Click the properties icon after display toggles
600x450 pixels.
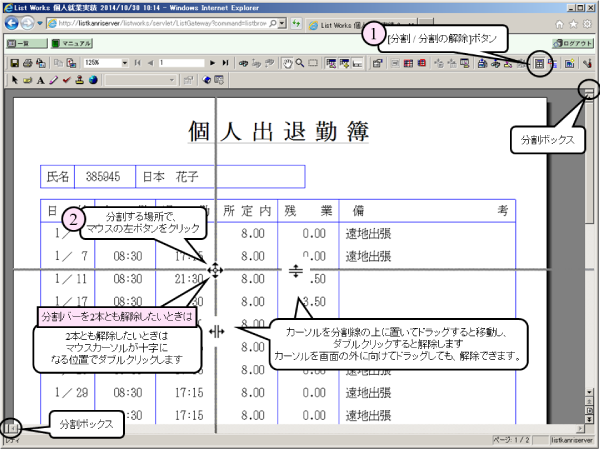[x=377, y=63]
